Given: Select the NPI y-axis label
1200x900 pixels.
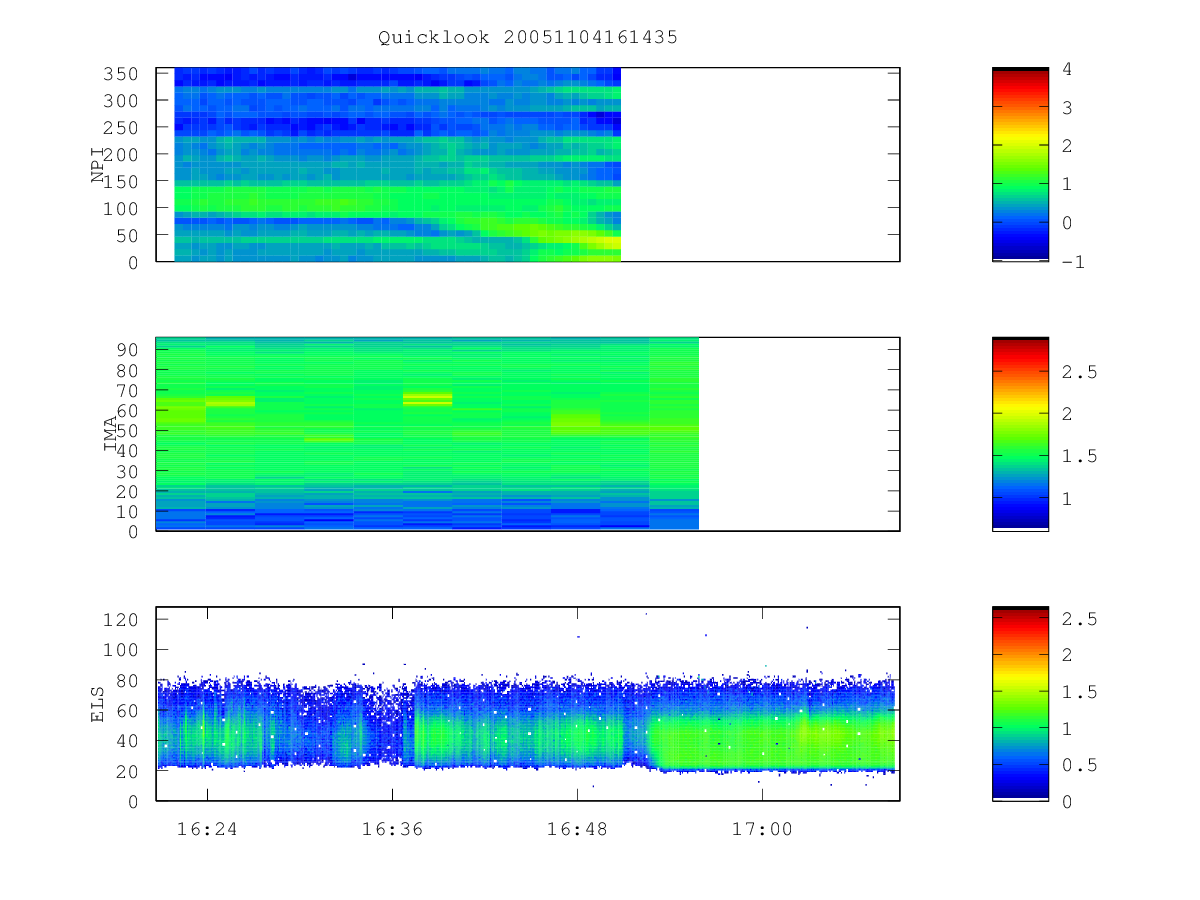Looking at the screenshot, I should [x=98, y=165].
